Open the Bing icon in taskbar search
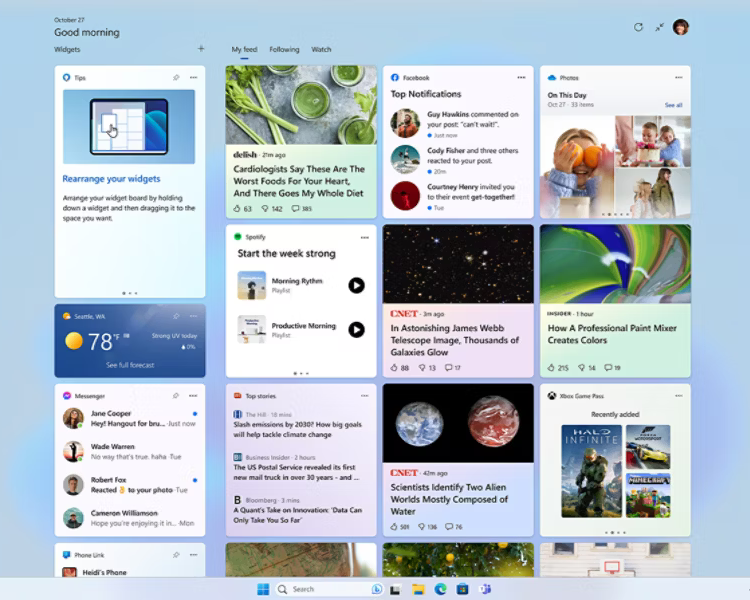This screenshot has height=600, width=750. [x=376, y=589]
